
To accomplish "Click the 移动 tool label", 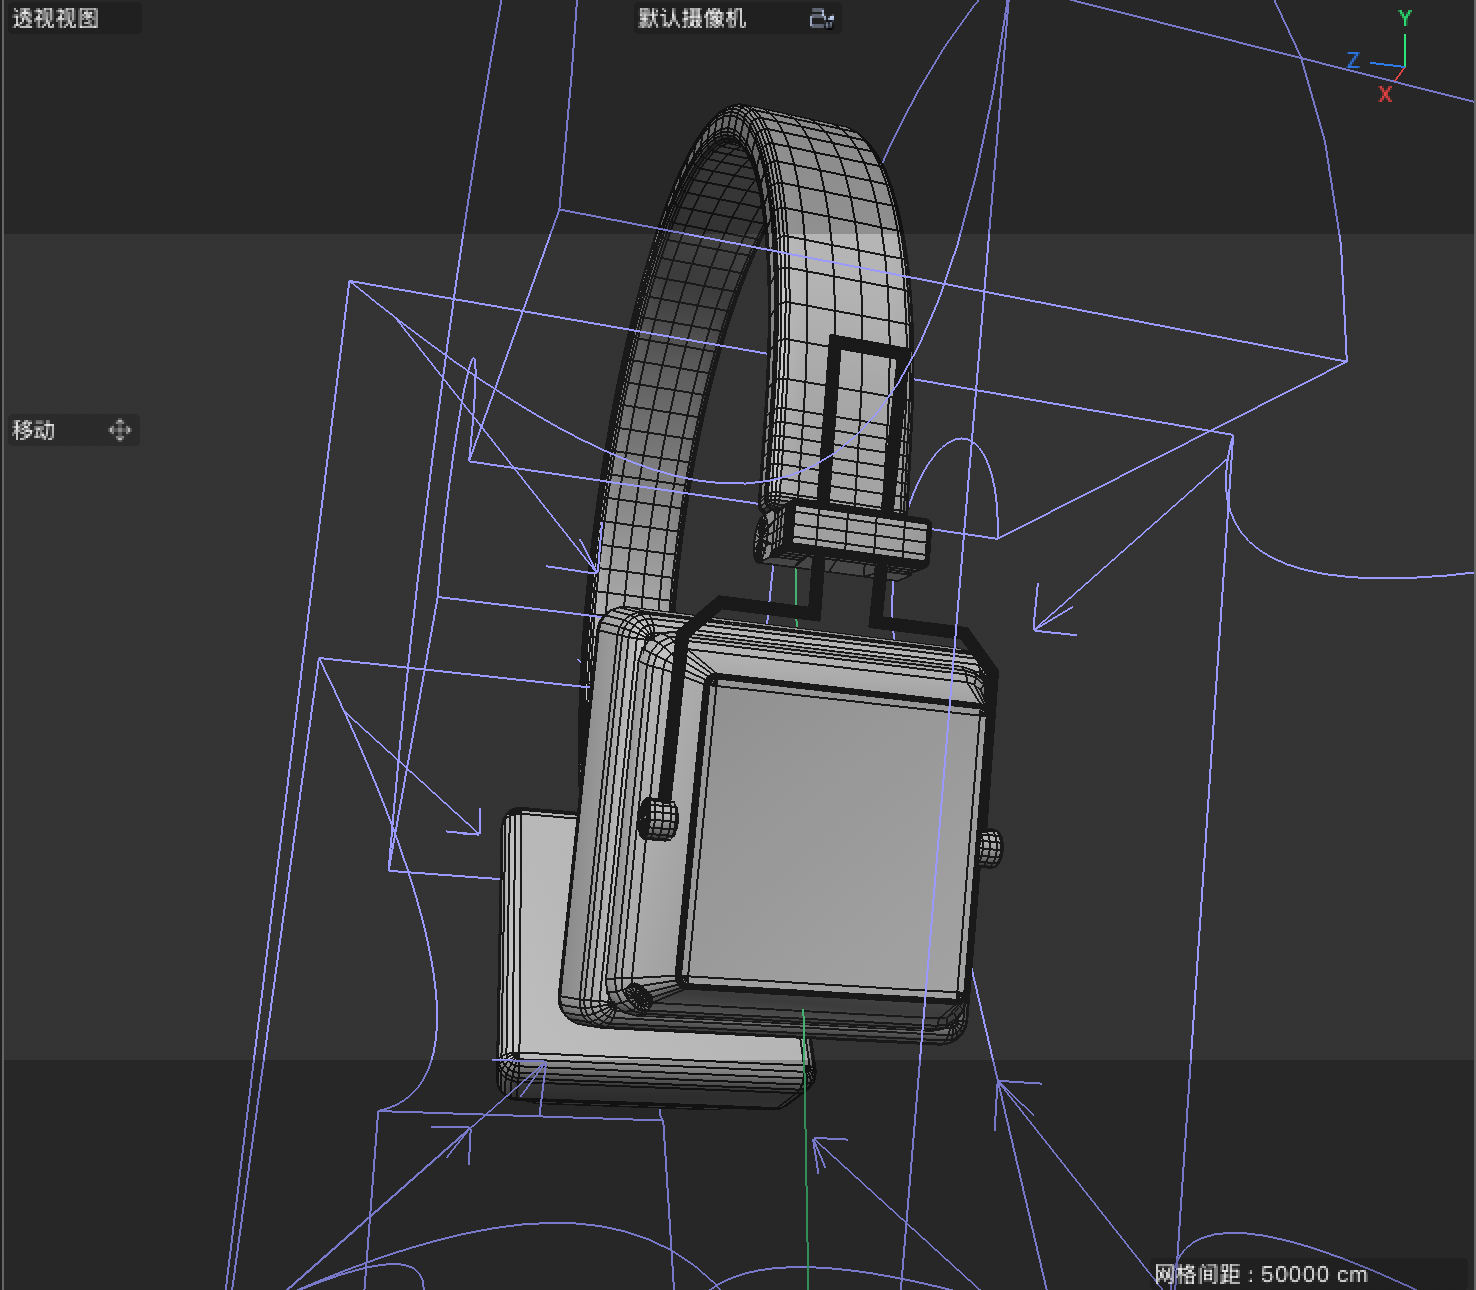I will 34,430.
